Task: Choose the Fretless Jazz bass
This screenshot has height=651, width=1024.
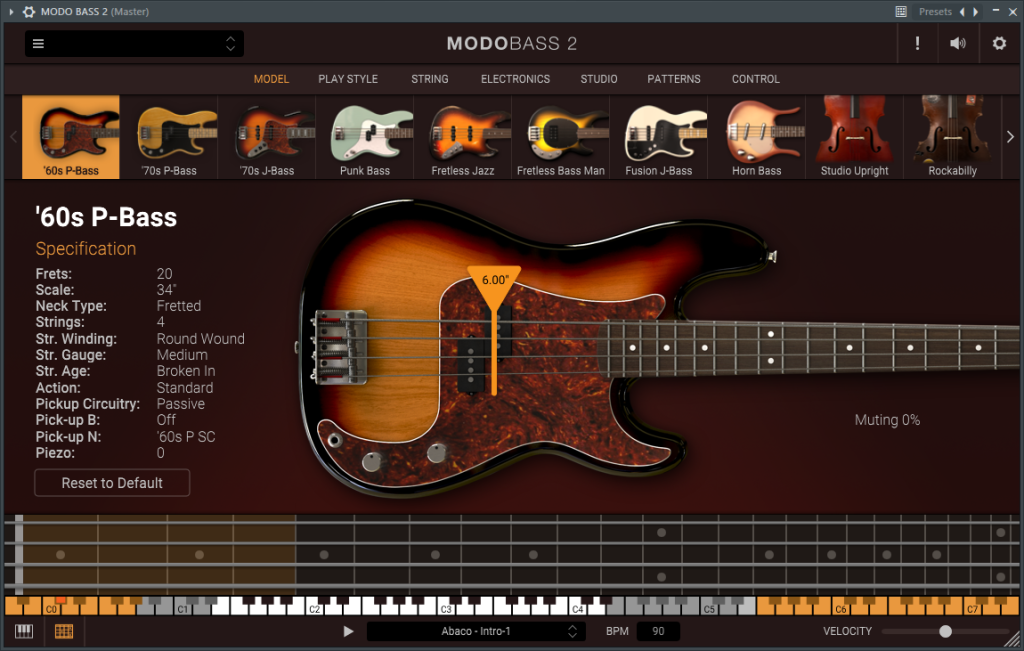Action: click(463, 137)
